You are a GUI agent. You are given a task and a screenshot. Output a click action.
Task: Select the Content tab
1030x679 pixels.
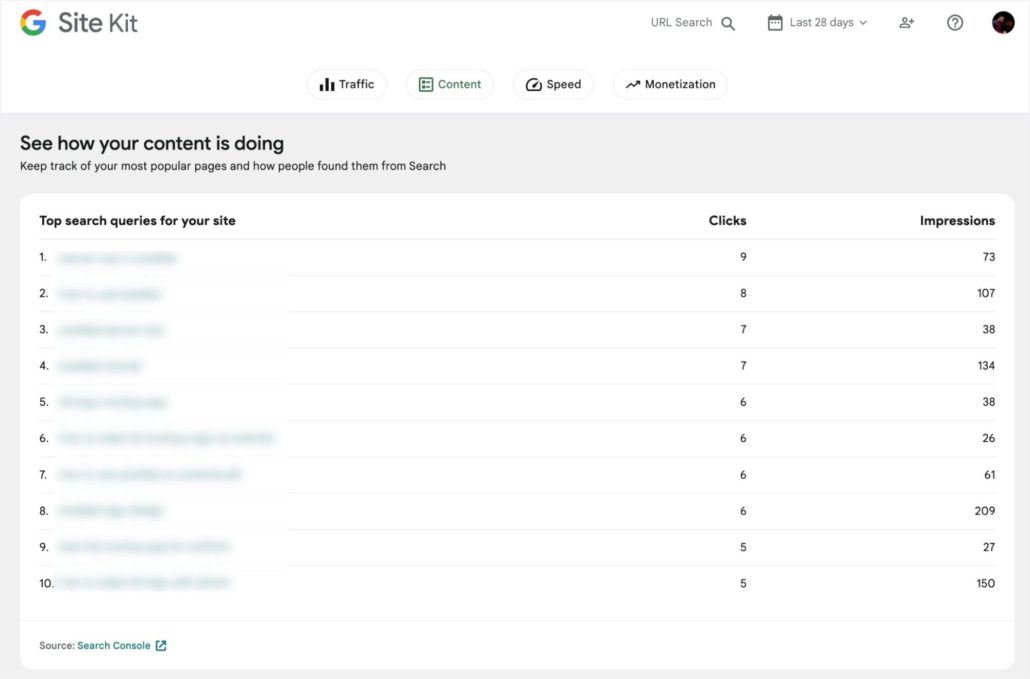pyautogui.click(x=450, y=85)
